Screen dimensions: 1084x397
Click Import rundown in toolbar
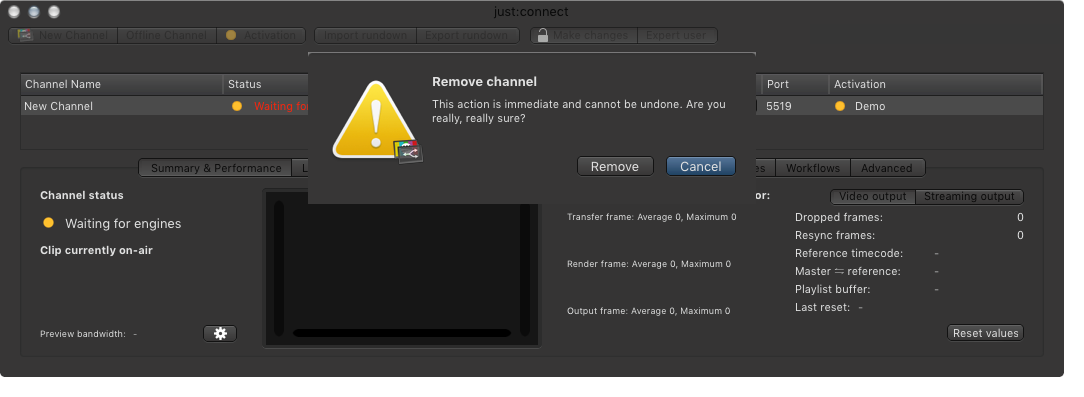(365, 35)
